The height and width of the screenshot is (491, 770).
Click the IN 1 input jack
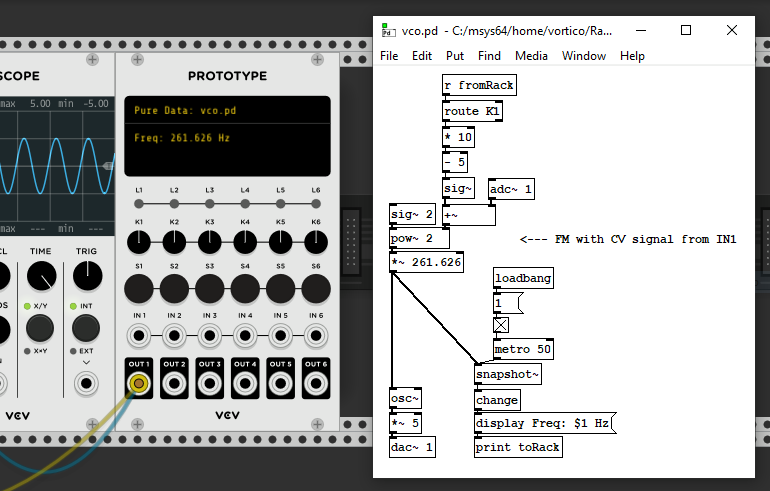139,335
